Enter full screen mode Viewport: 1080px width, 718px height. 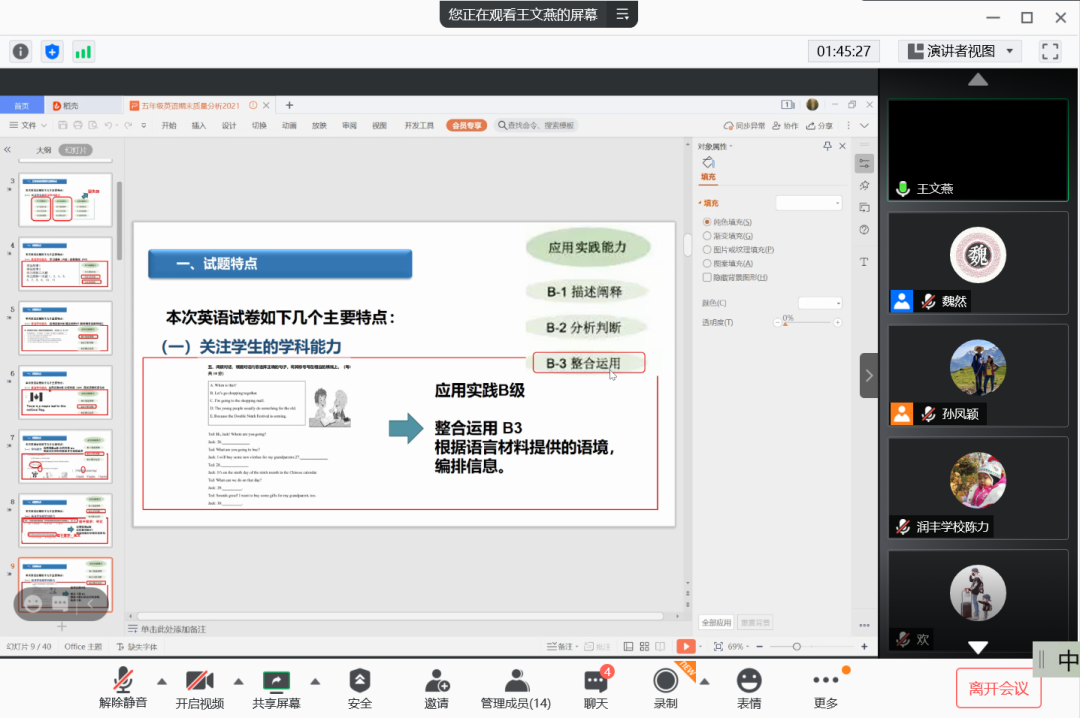point(1050,51)
